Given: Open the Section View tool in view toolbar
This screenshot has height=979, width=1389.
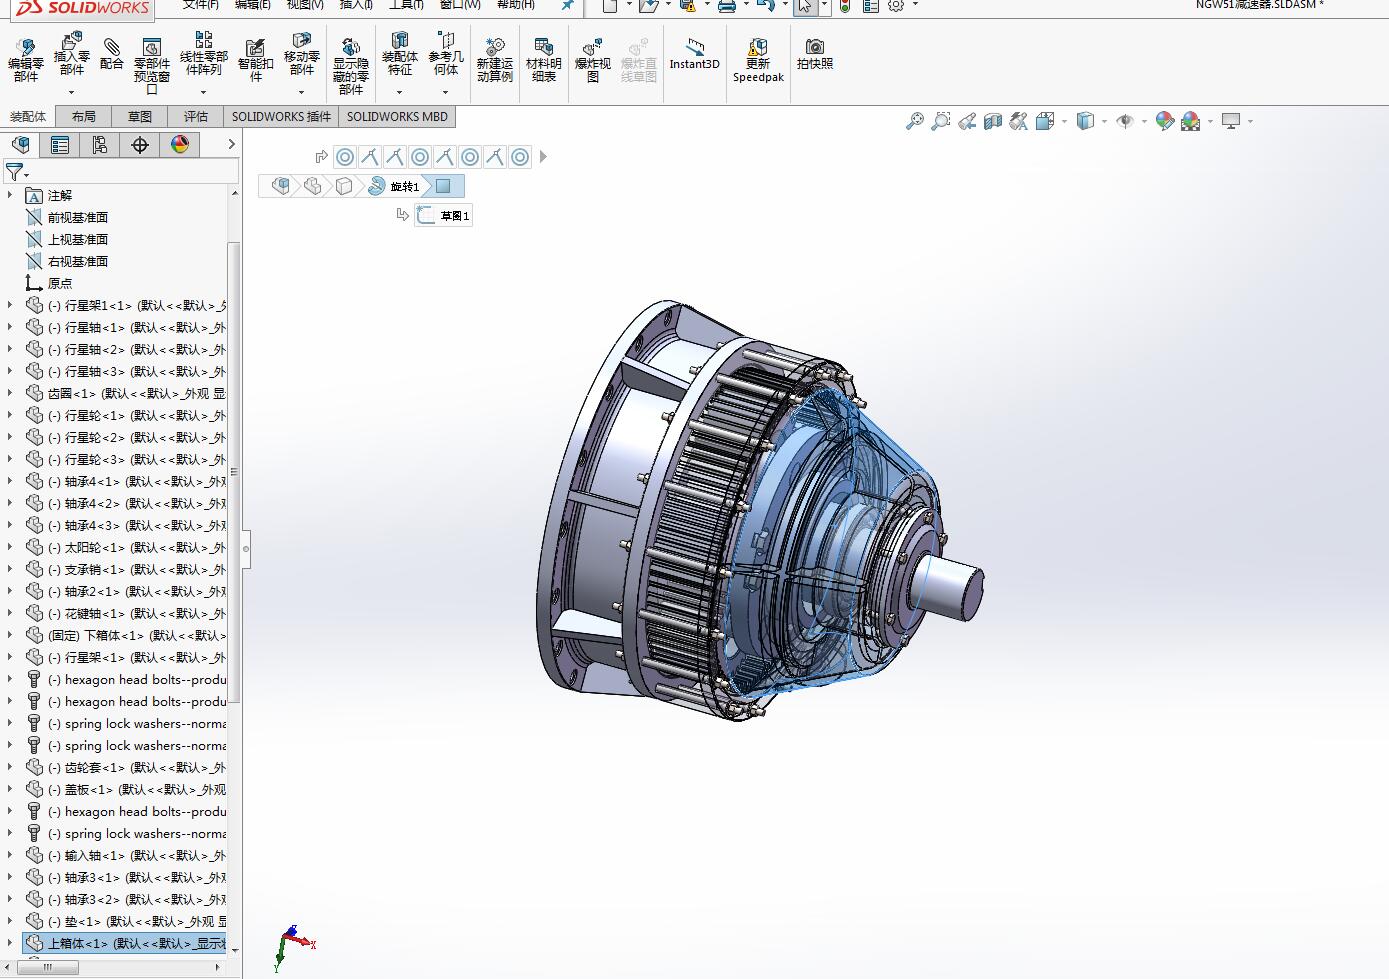Looking at the screenshot, I should coord(992,121).
